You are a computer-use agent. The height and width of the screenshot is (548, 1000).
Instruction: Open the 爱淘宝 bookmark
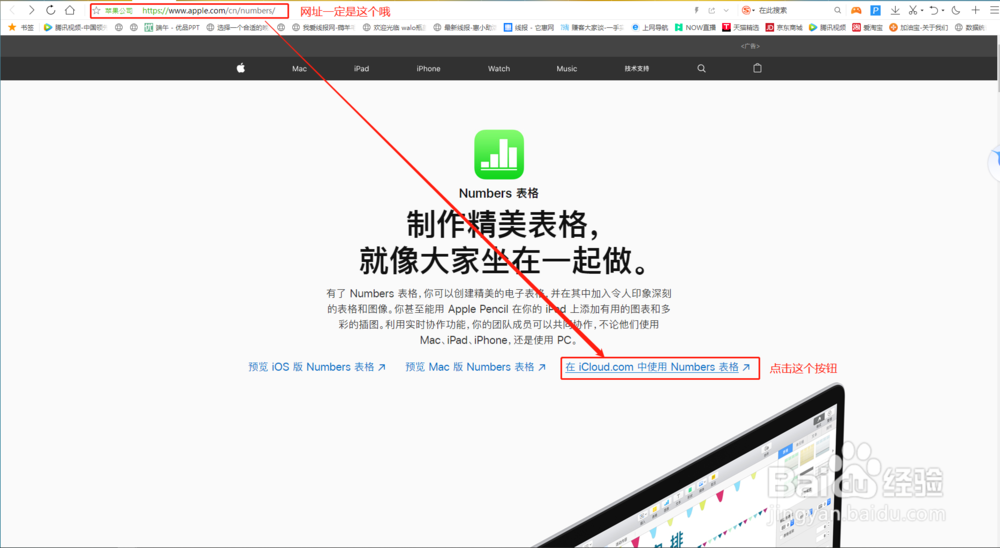(x=867, y=27)
